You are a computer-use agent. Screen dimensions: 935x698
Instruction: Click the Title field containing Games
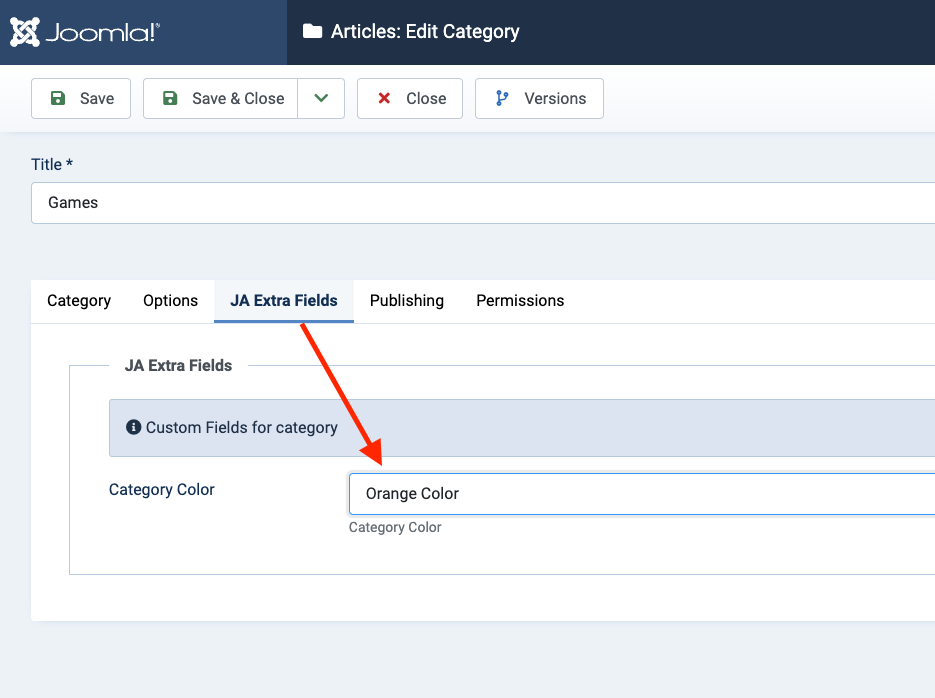(x=480, y=202)
